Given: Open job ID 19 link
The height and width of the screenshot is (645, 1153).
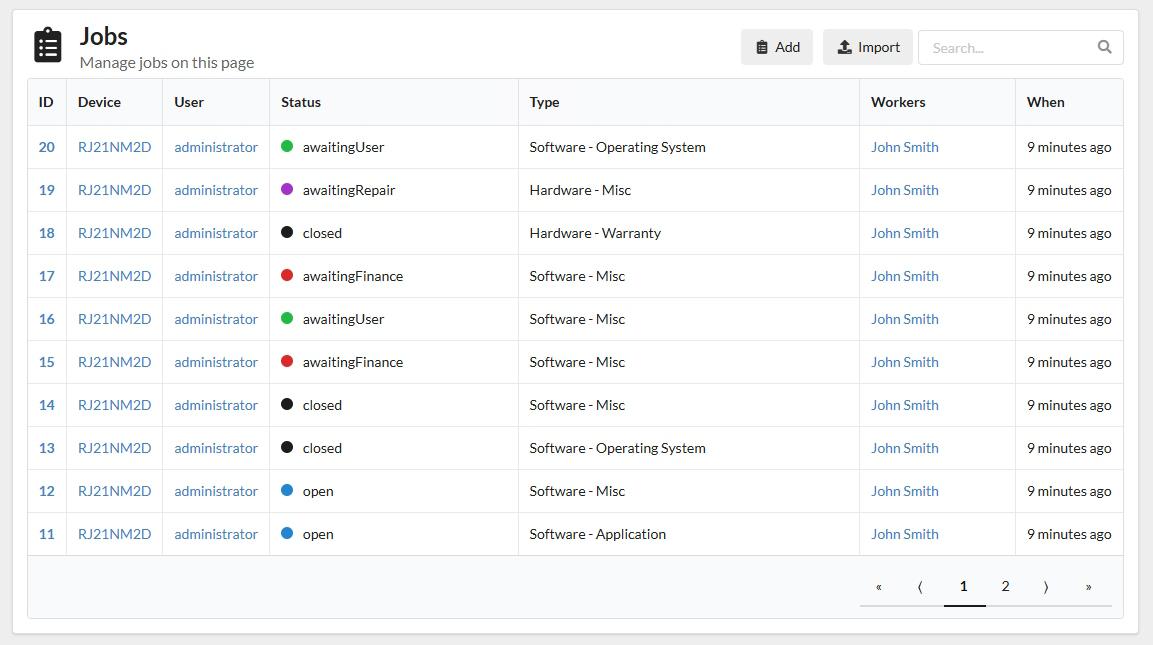Looking at the screenshot, I should pyautogui.click(x=47, y=190).
